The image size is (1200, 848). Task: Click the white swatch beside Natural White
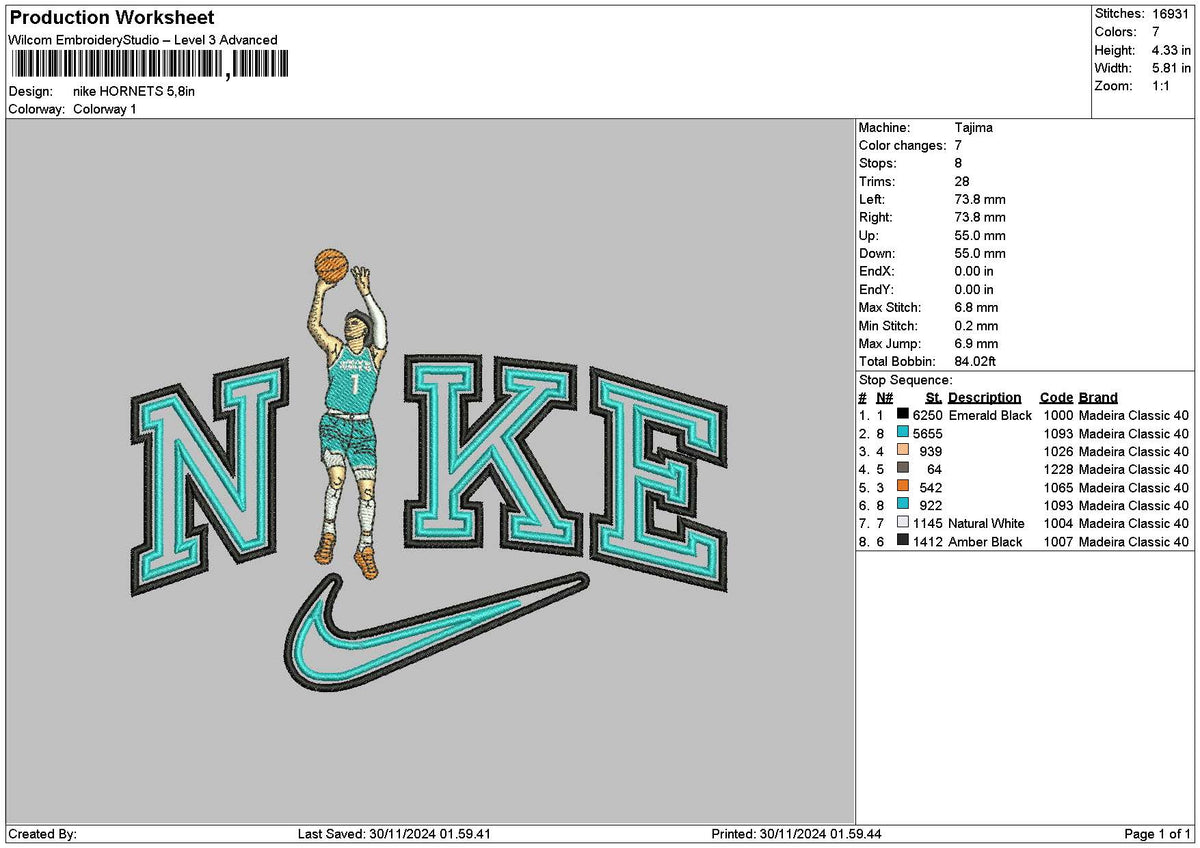point(903,523)
